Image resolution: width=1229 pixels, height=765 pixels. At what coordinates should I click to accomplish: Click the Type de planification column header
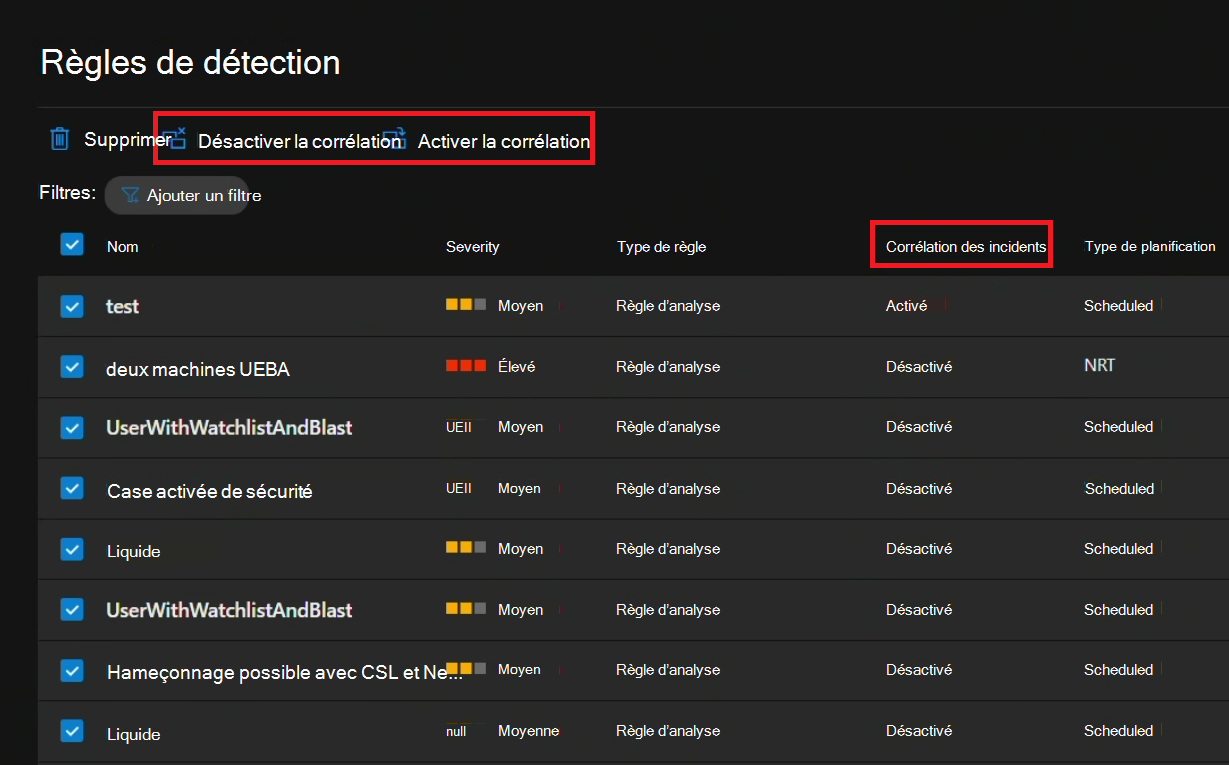click(1149, 246)
